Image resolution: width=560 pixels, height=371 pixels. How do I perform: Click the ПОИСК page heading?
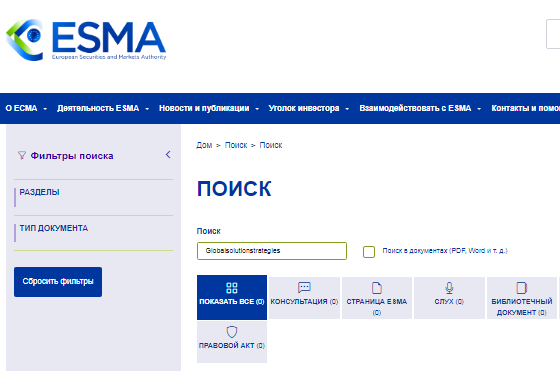234,189
